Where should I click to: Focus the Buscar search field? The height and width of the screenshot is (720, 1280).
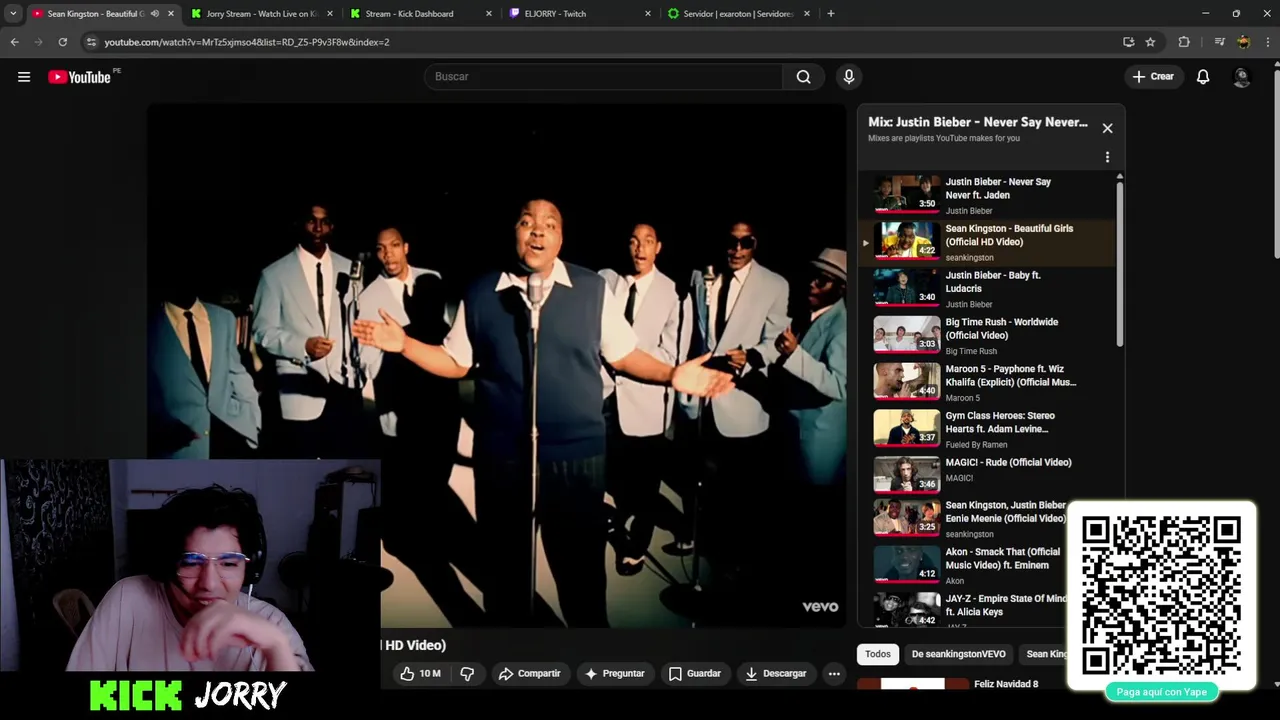[604, 77]
